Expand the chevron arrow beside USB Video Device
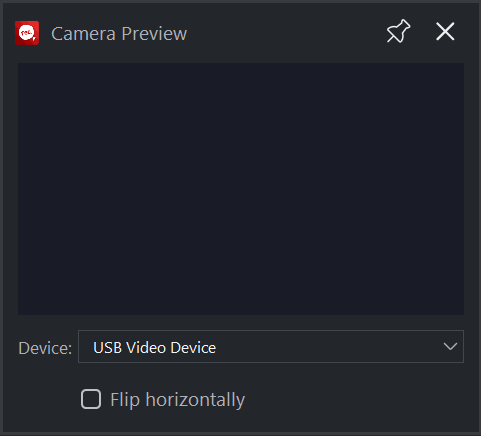Image resolution: width=481 pixels, height=436 pixels. pos(450,347)
